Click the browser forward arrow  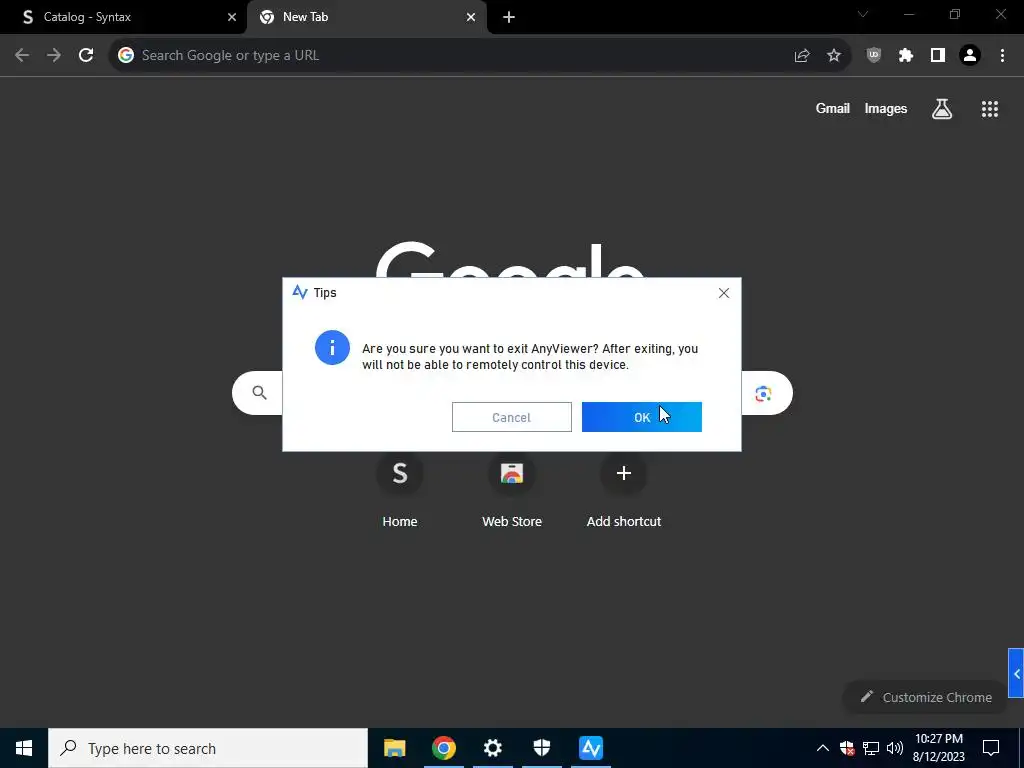pos(54,56)
